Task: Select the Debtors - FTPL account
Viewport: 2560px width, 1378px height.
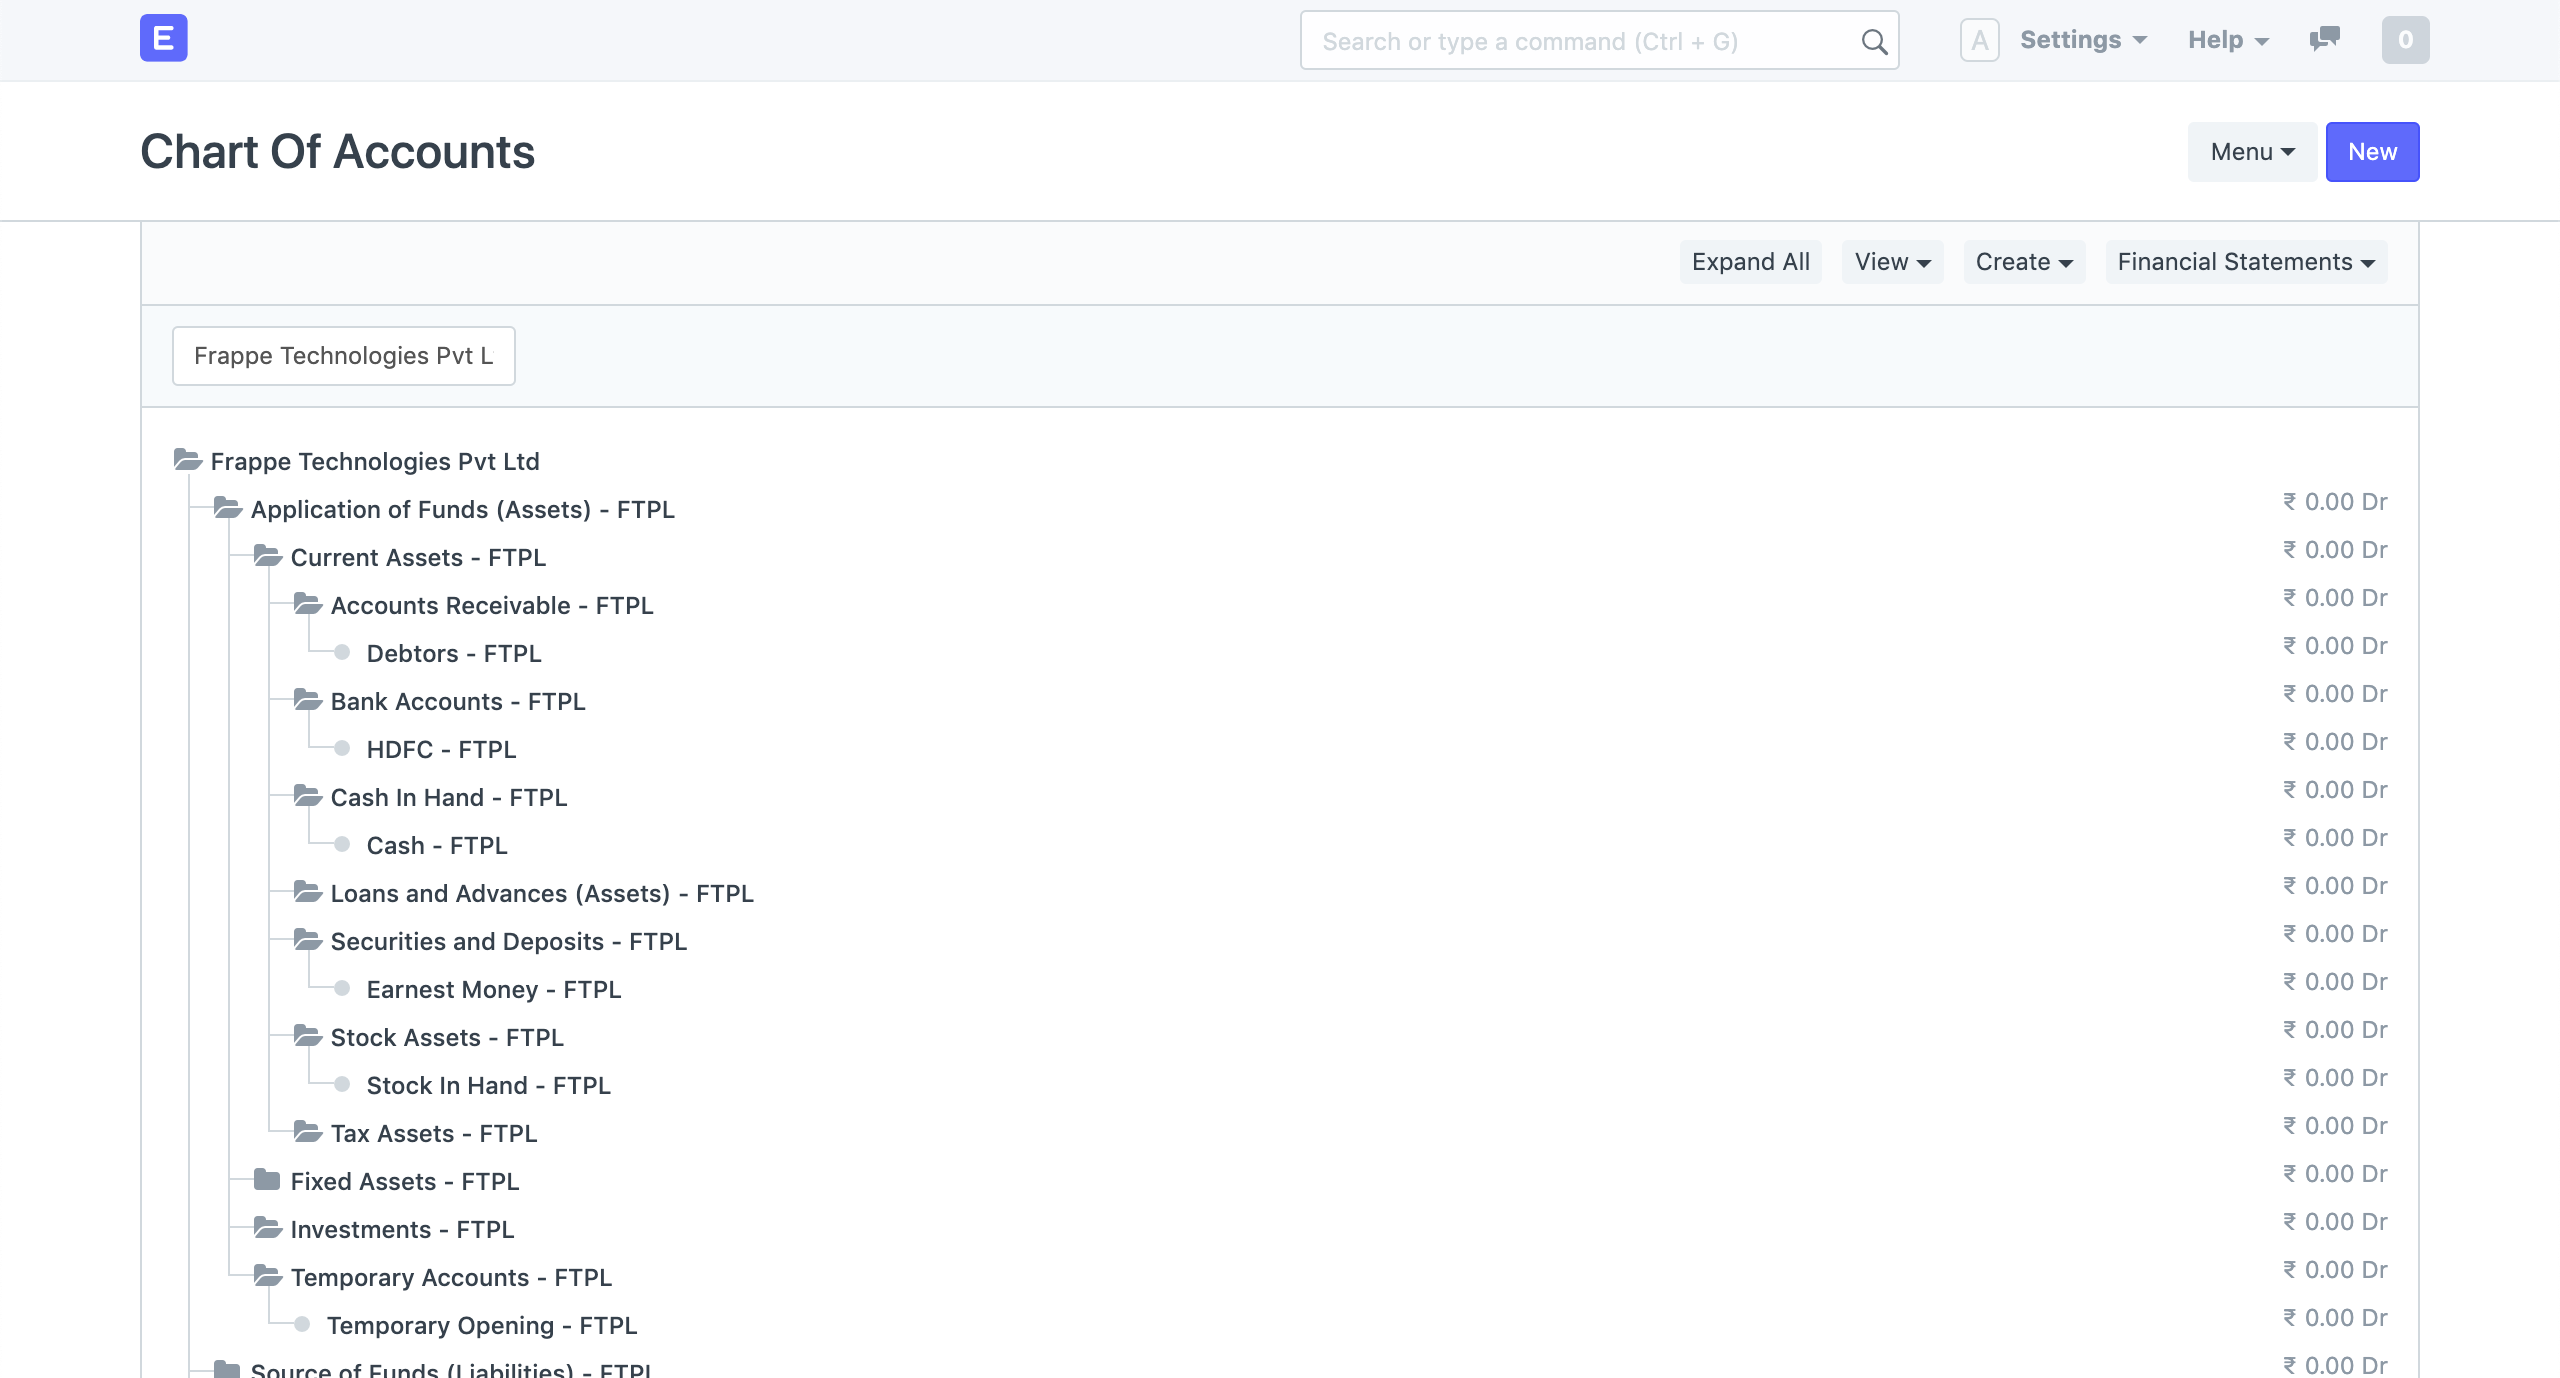Action: [x=453, y=653]
